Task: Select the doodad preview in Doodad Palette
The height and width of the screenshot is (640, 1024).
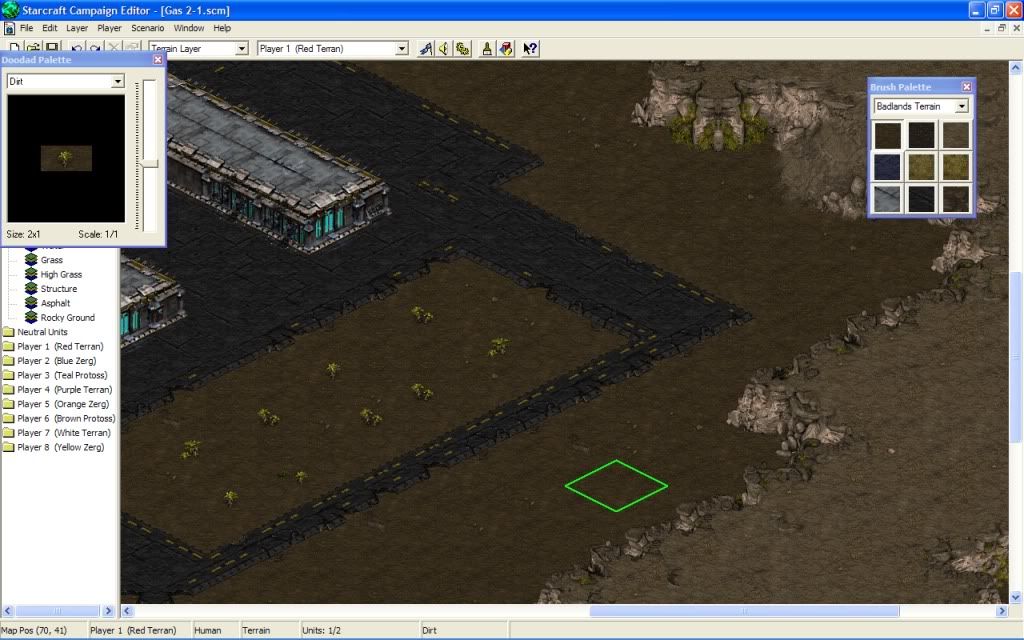Action: (x=66, y=158)
